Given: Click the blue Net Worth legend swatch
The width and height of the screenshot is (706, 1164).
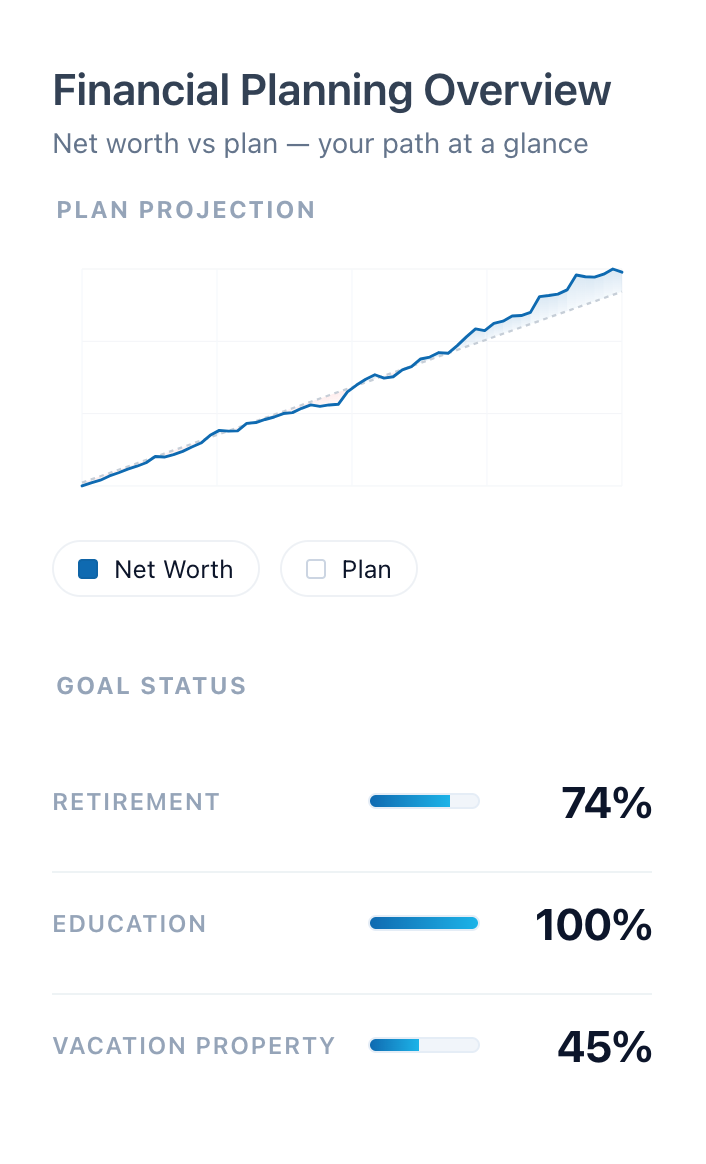Looking at the screenshot, I should (x=89, y=568).
